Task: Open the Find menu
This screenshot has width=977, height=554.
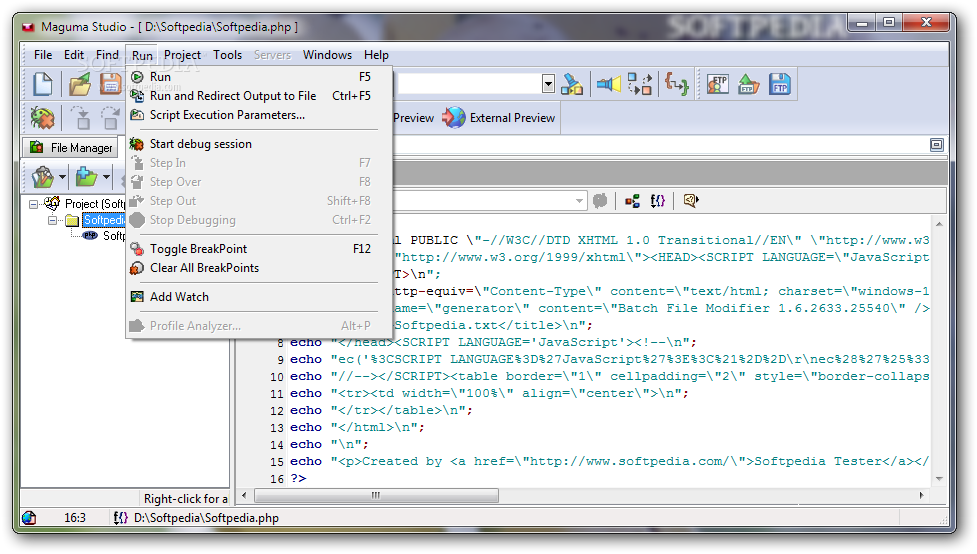Action: pos(107,55)
